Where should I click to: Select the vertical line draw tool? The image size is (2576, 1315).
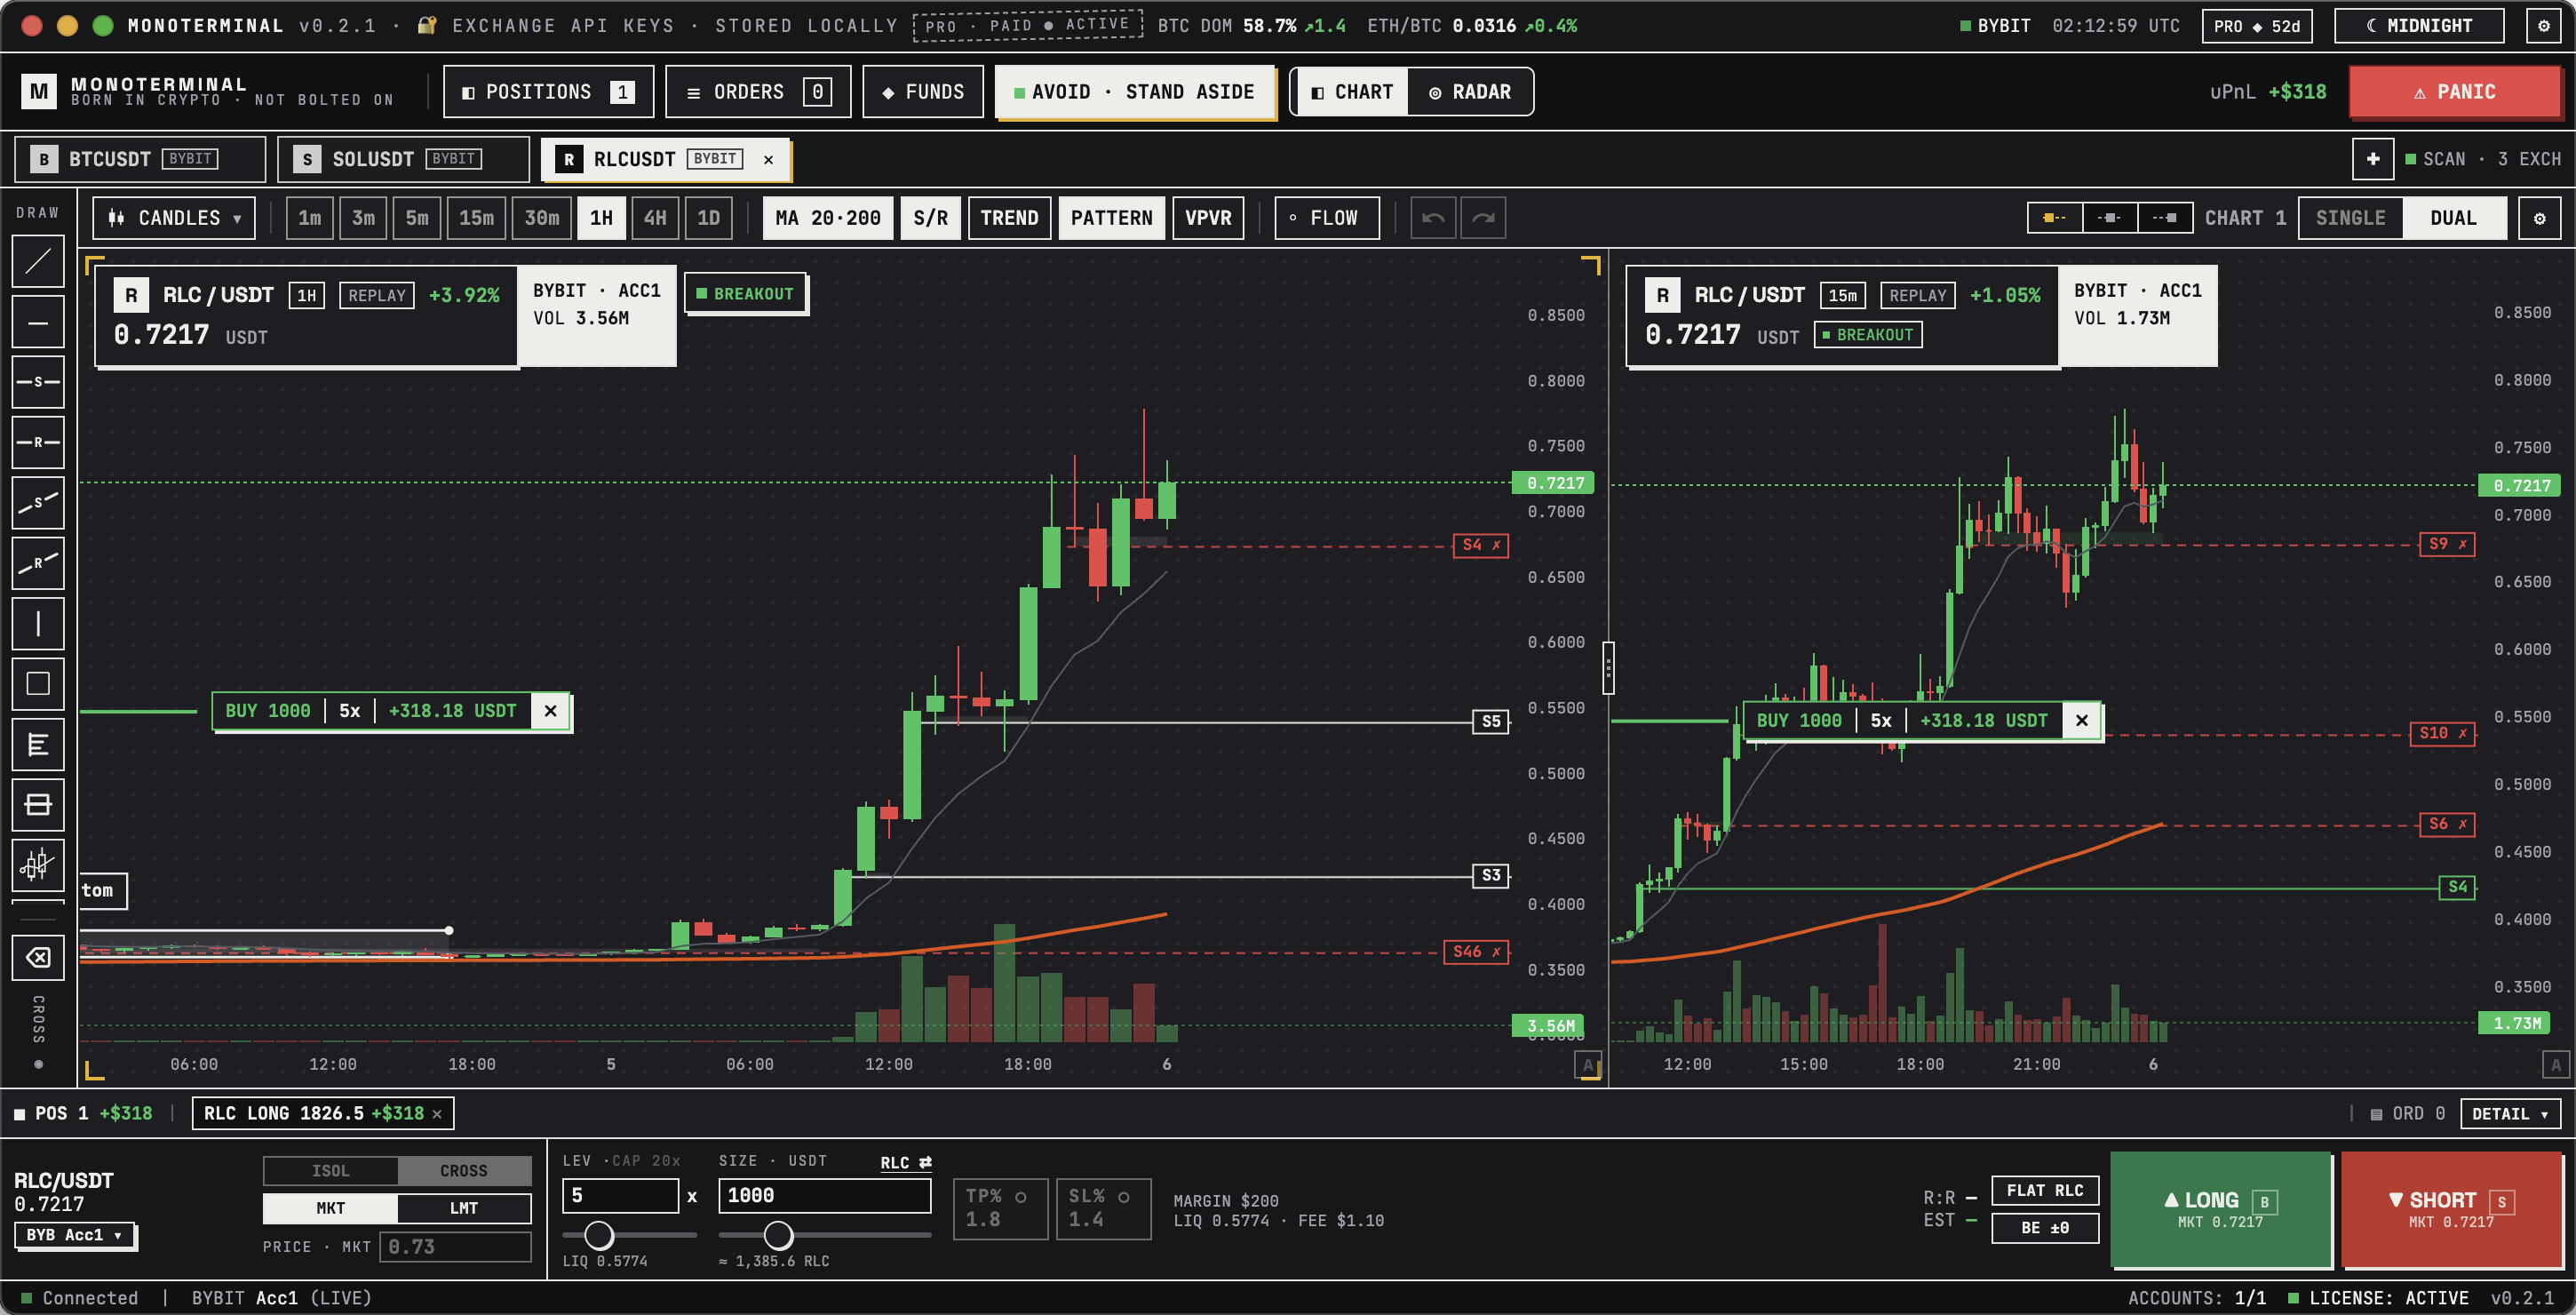[x=38, y=624]
